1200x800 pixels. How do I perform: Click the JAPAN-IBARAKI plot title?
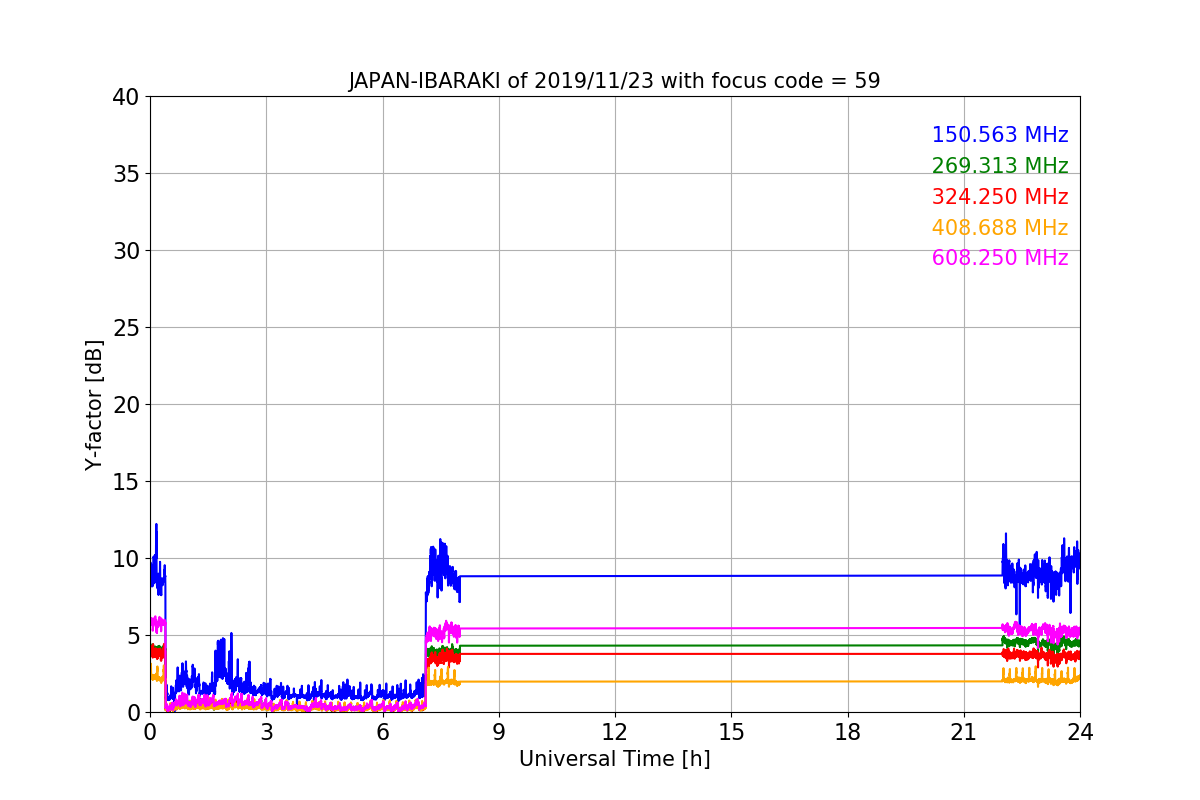(x=614, y=81)
